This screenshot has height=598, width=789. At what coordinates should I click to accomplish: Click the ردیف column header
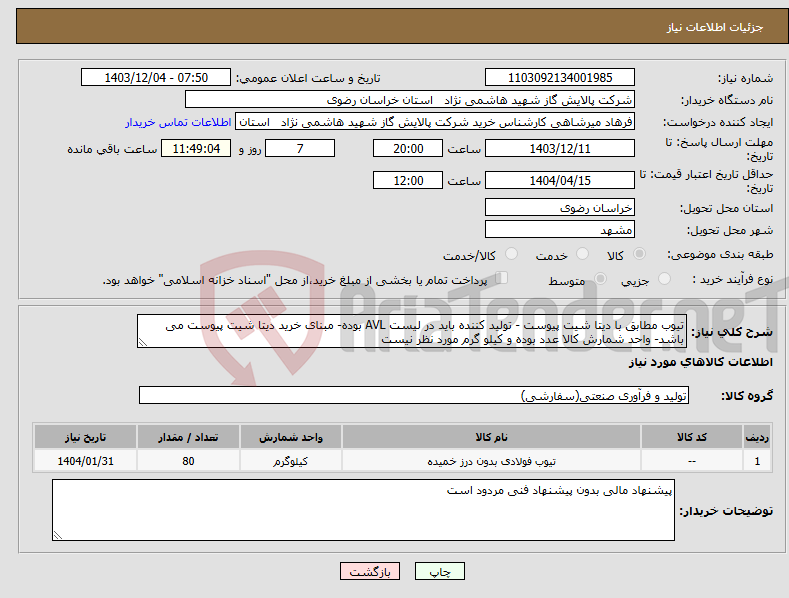757,437
